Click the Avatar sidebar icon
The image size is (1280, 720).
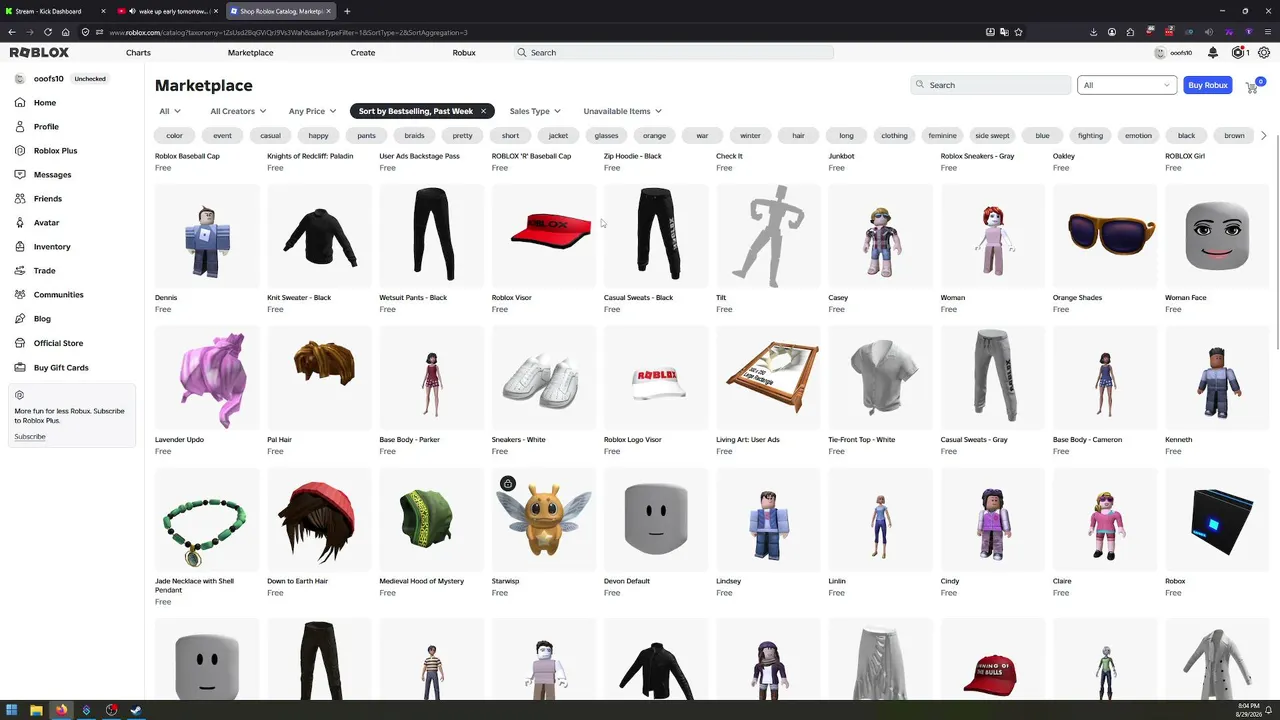(19, 222)
